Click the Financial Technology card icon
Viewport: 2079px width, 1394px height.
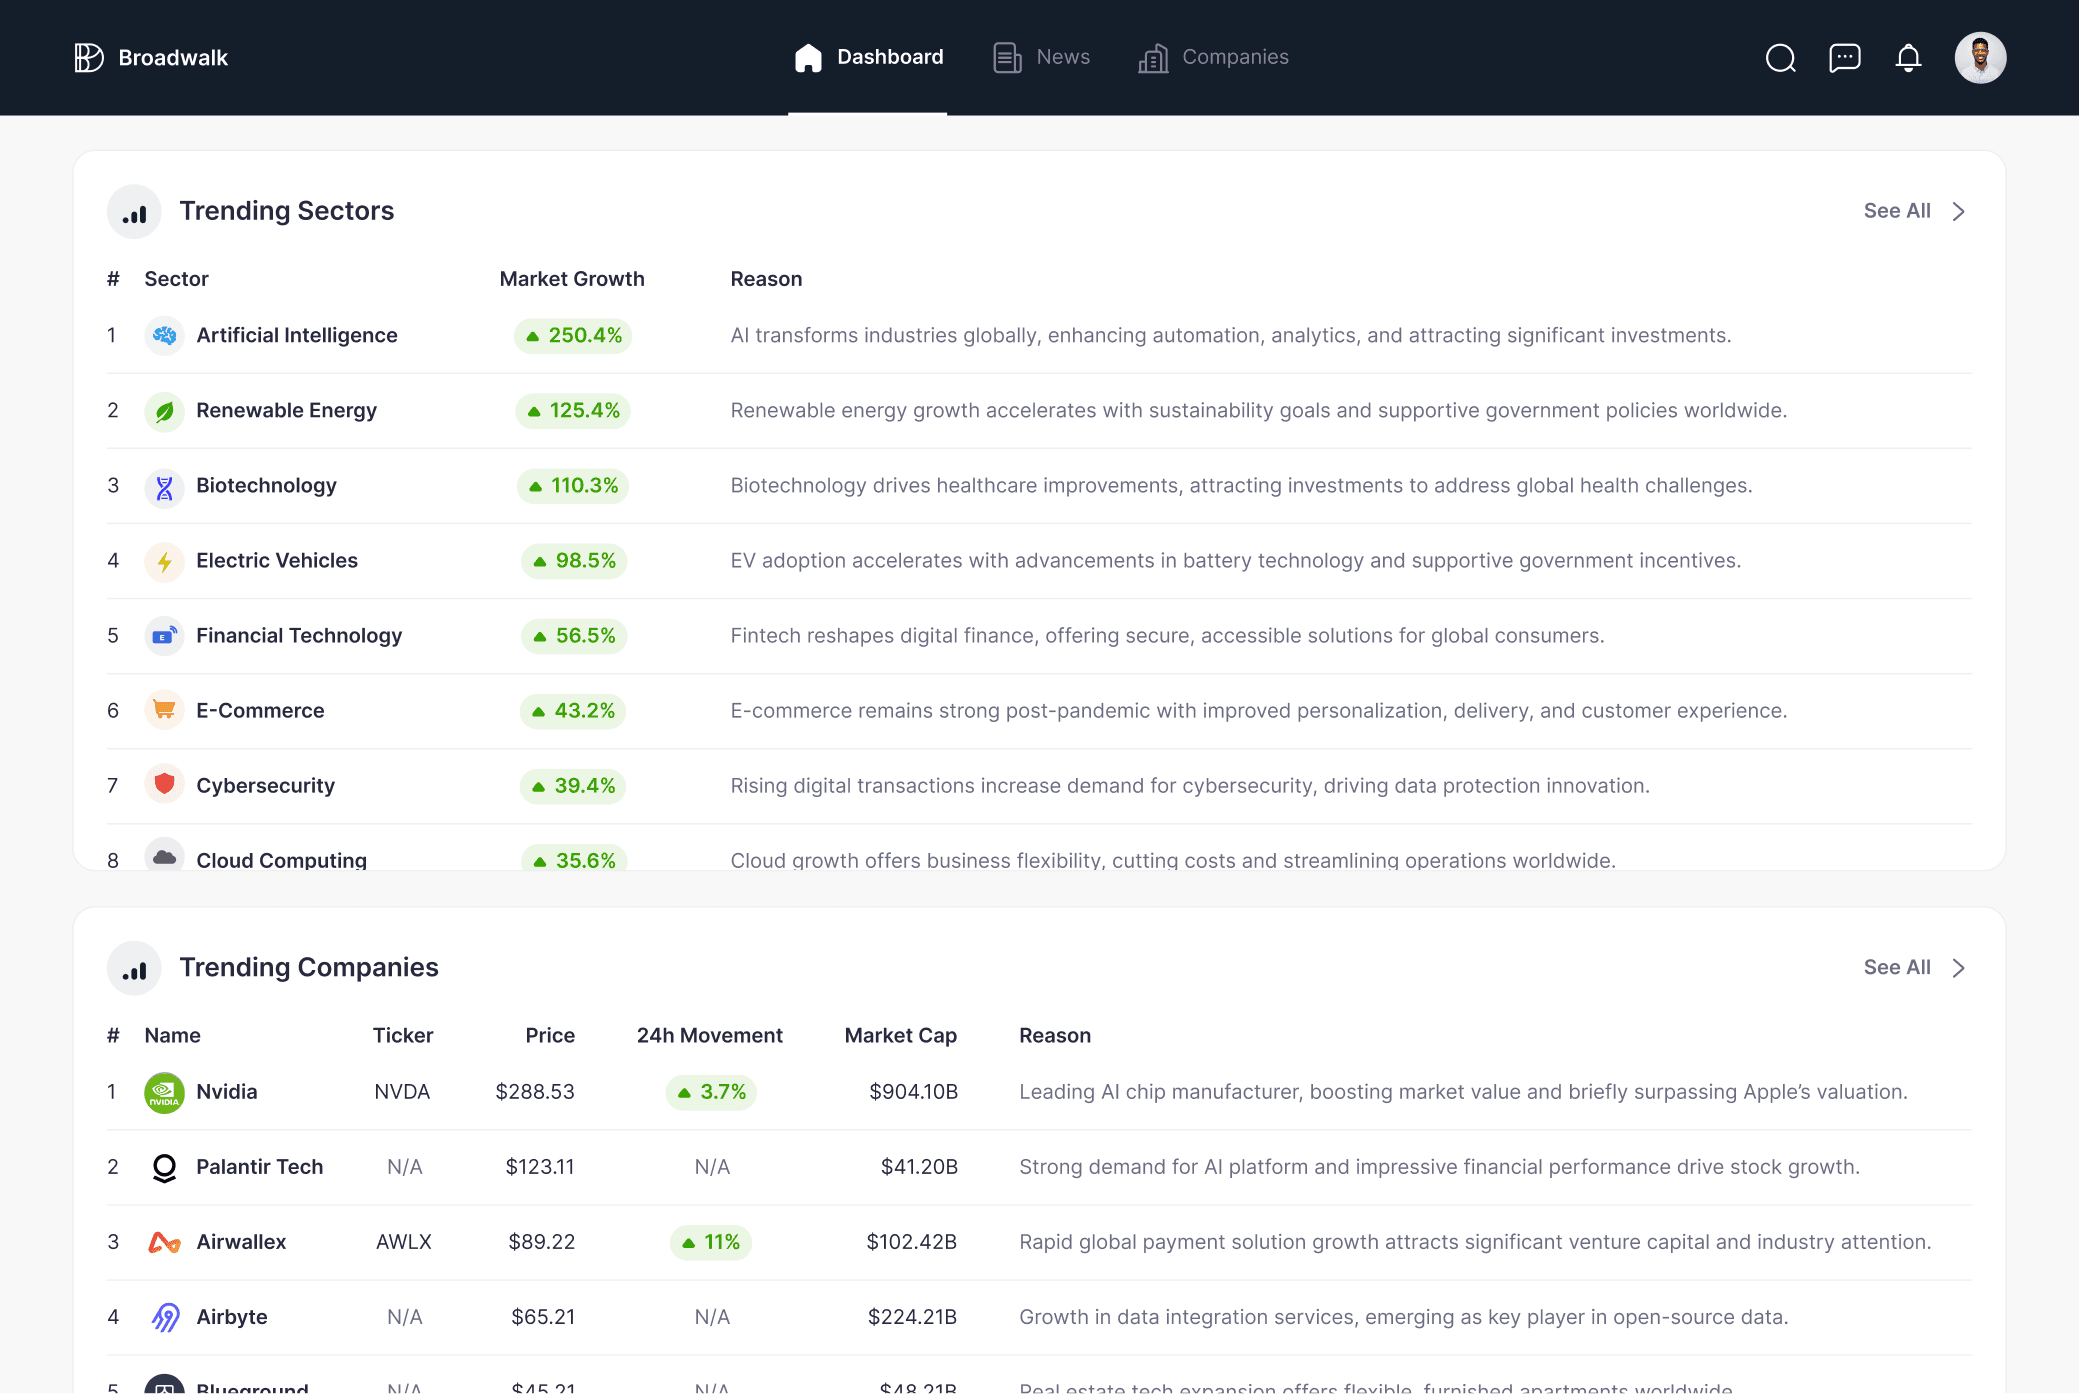(x=164, y=636)
